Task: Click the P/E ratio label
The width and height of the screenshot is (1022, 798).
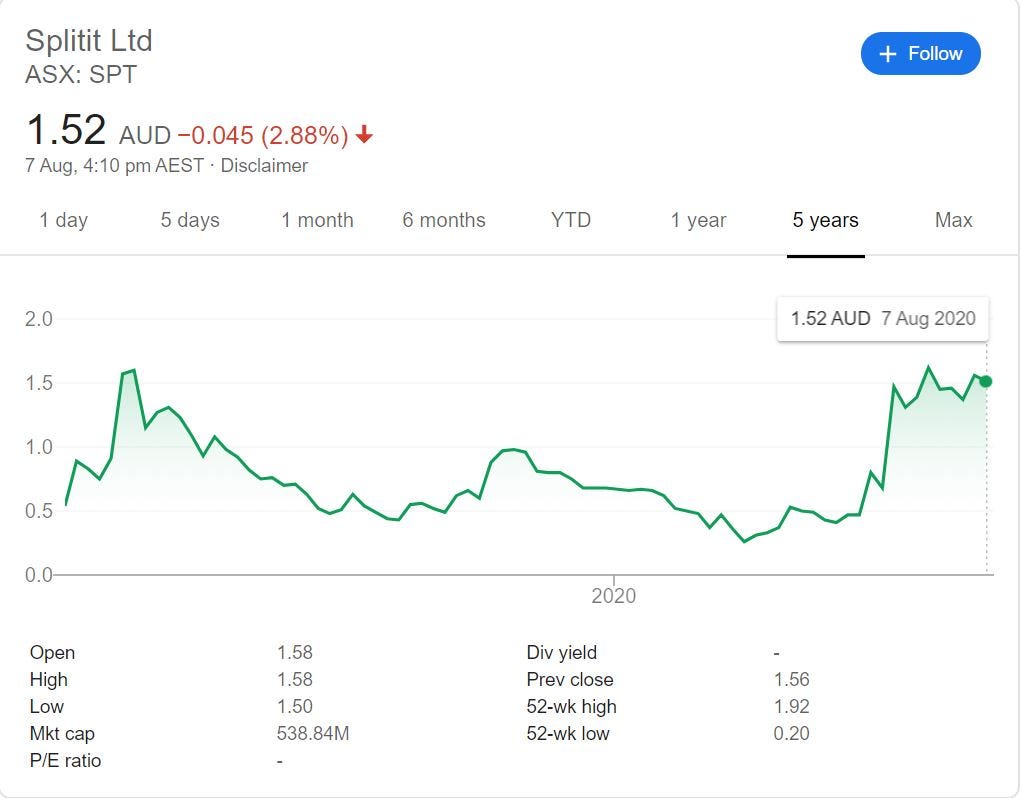Action: point(65,761)
